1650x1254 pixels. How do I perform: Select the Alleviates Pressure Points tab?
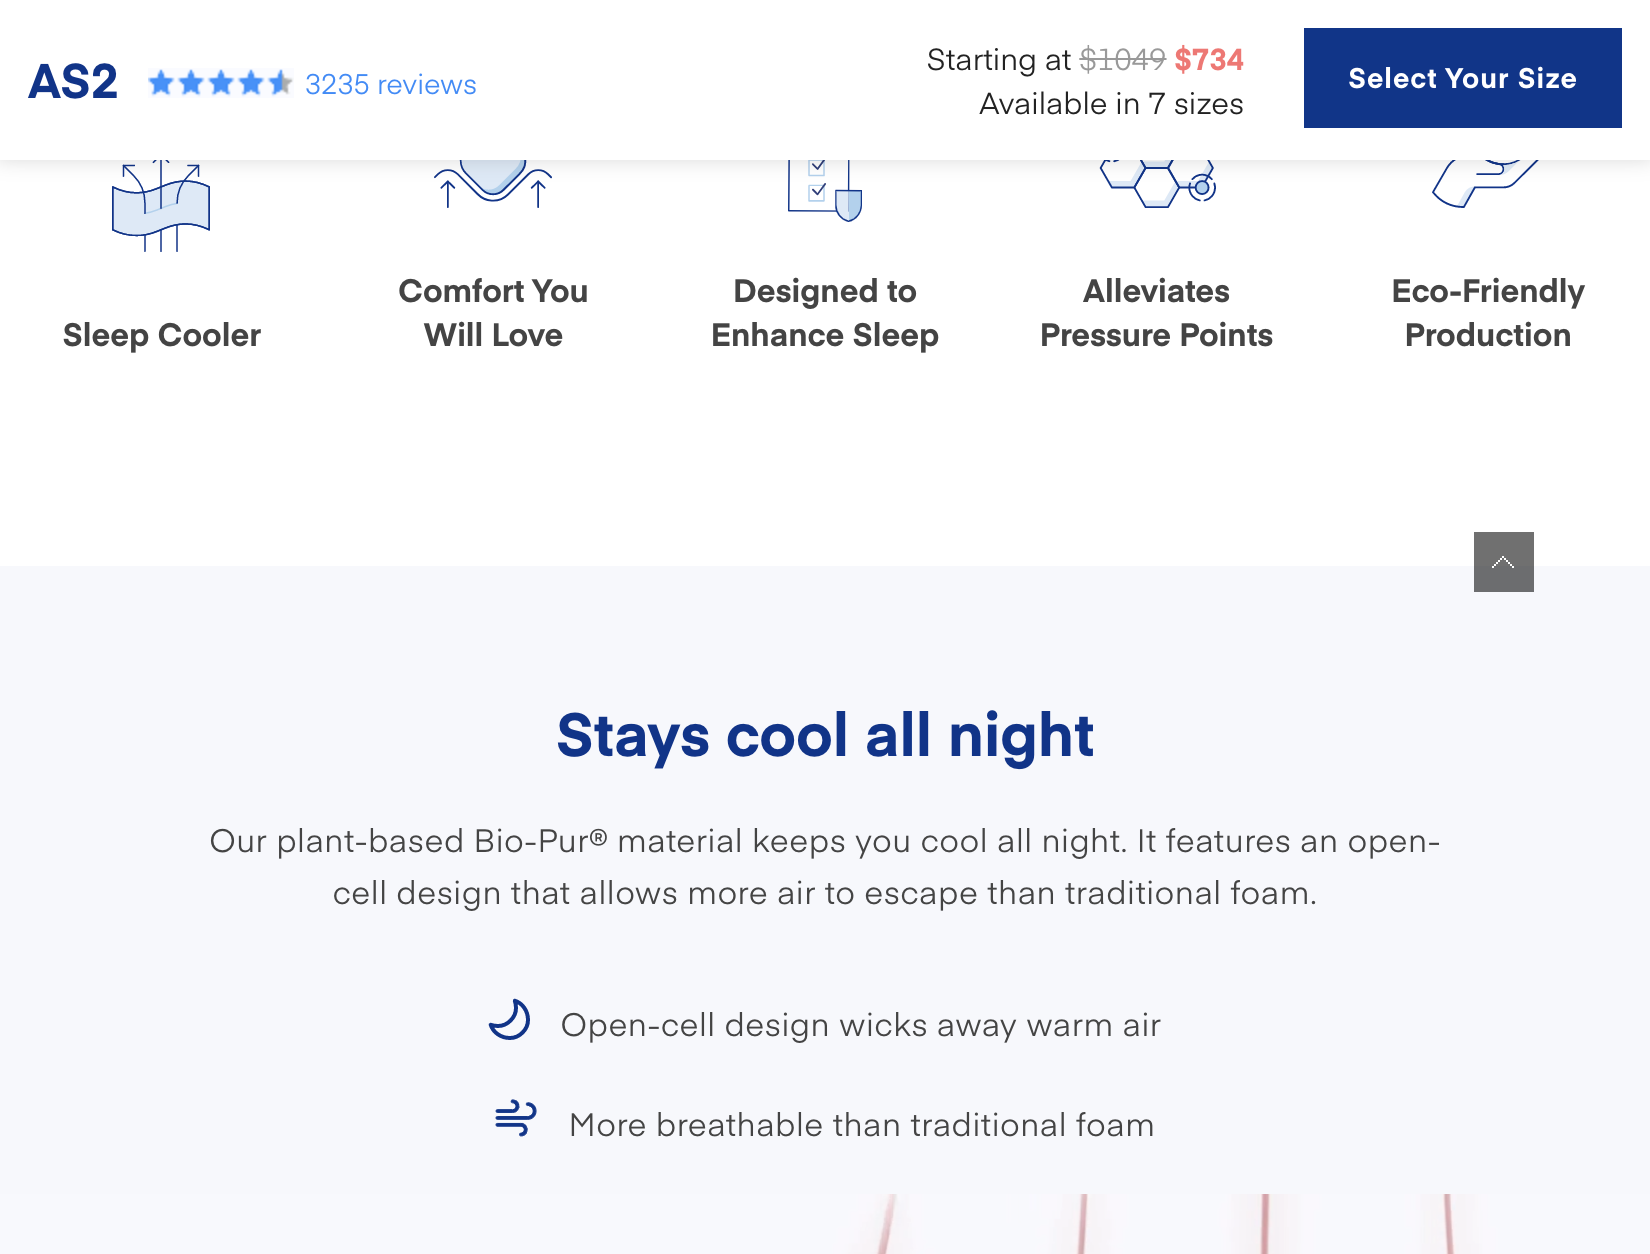coord(1157,313)
